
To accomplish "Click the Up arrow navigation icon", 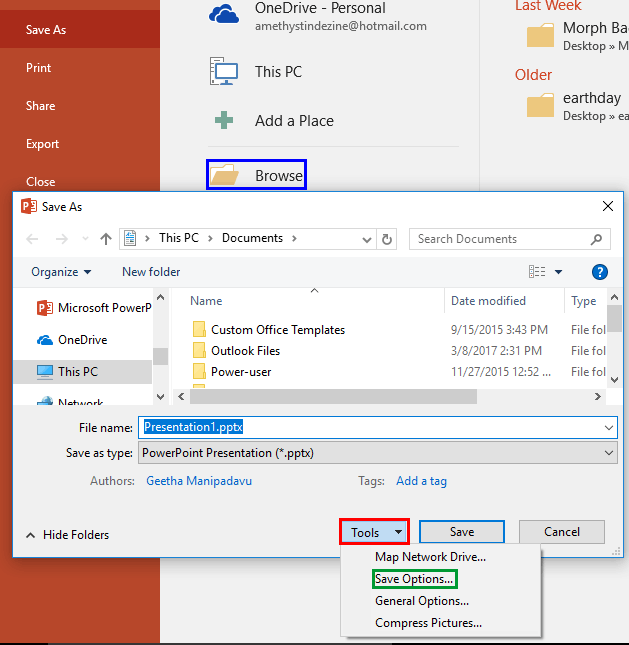I will click(x=106, y=239).
